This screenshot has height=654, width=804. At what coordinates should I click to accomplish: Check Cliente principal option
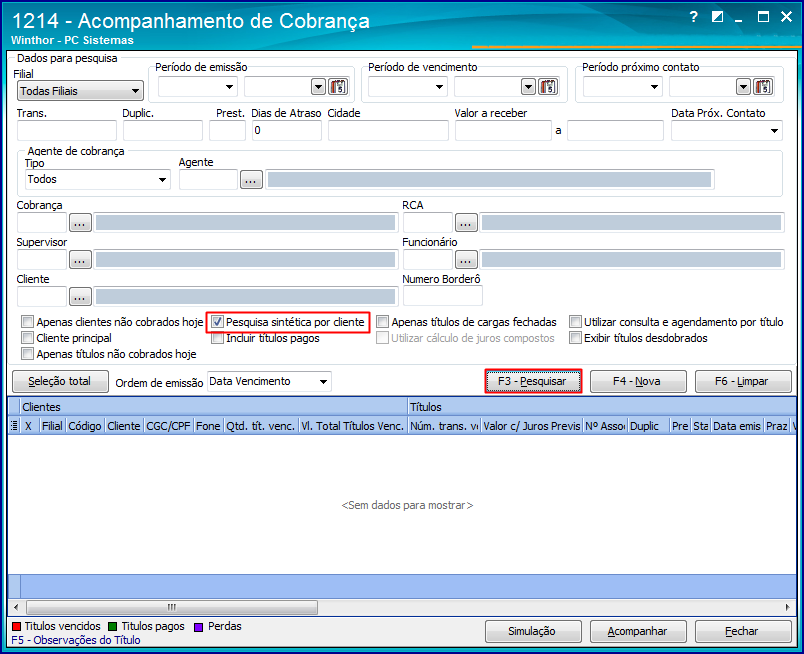tap(27, 338)
